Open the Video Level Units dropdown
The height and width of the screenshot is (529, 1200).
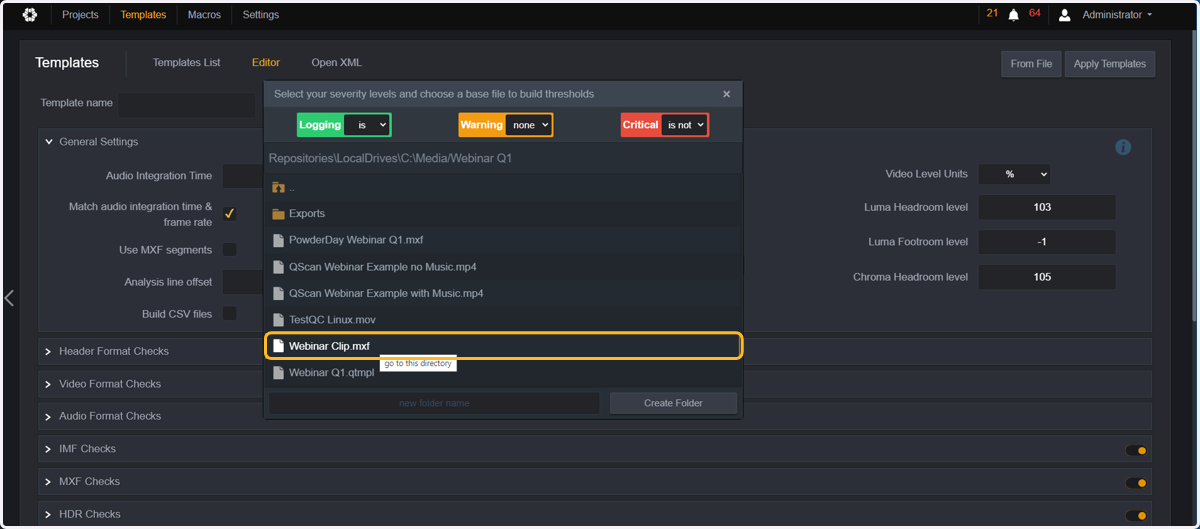point(1014,174)
